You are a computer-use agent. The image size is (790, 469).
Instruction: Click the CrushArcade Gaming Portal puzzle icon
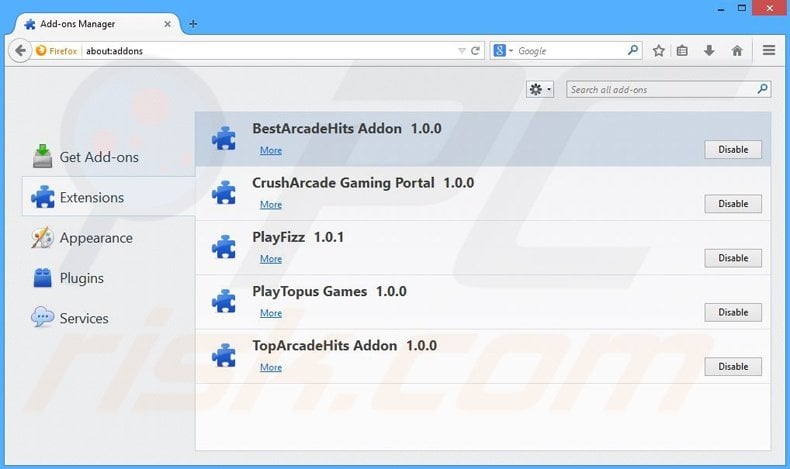tap(224, 192)
